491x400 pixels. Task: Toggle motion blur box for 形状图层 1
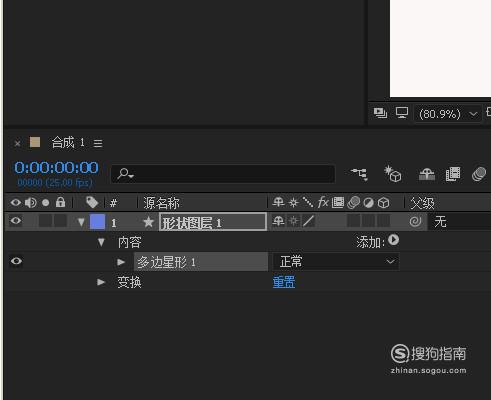[354, 221]
